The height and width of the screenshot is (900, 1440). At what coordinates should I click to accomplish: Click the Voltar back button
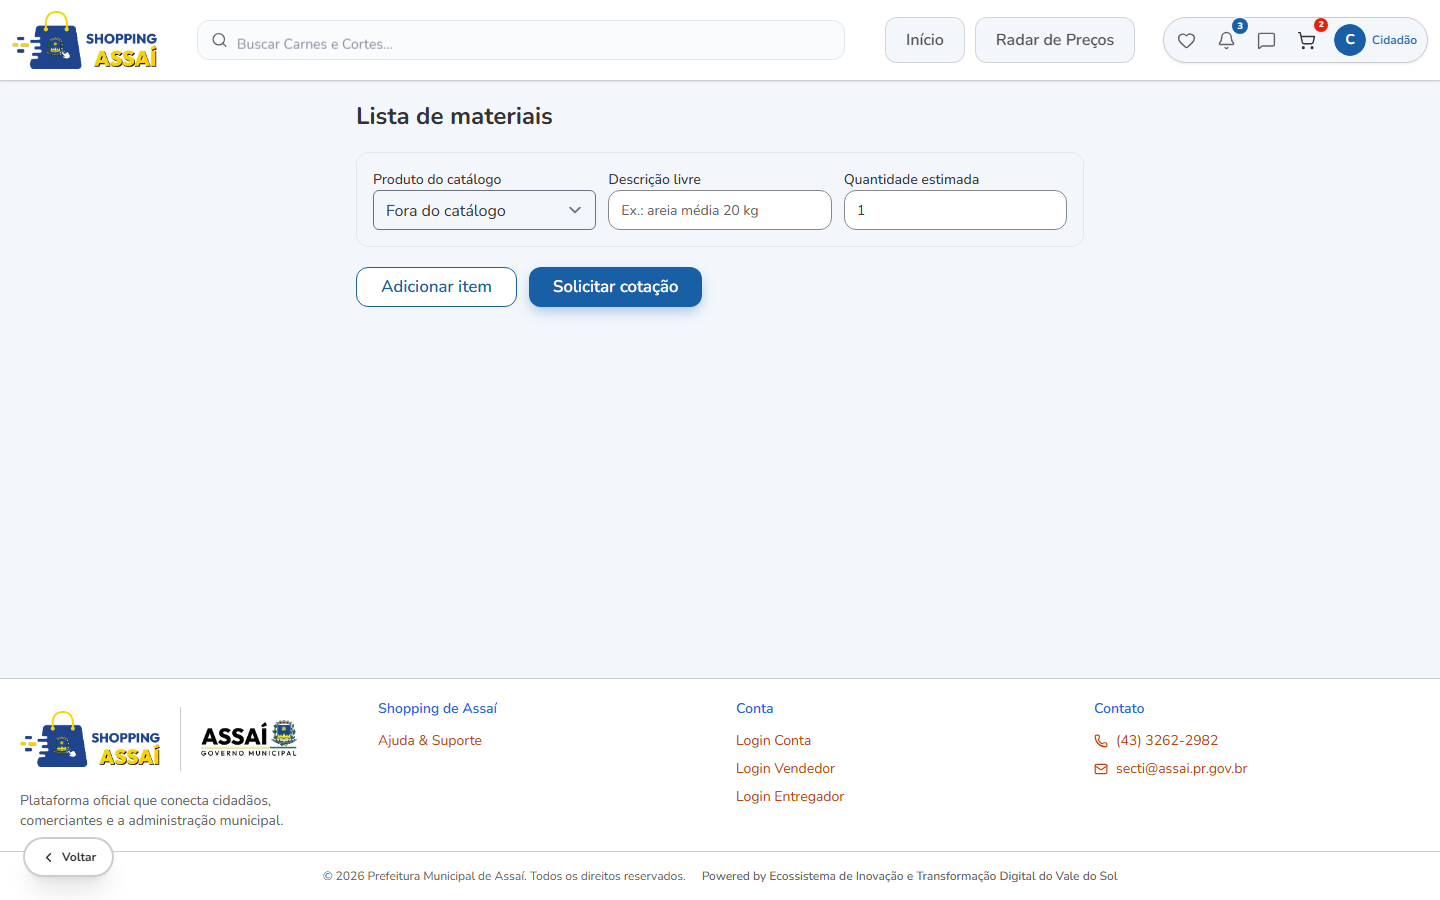69,857
